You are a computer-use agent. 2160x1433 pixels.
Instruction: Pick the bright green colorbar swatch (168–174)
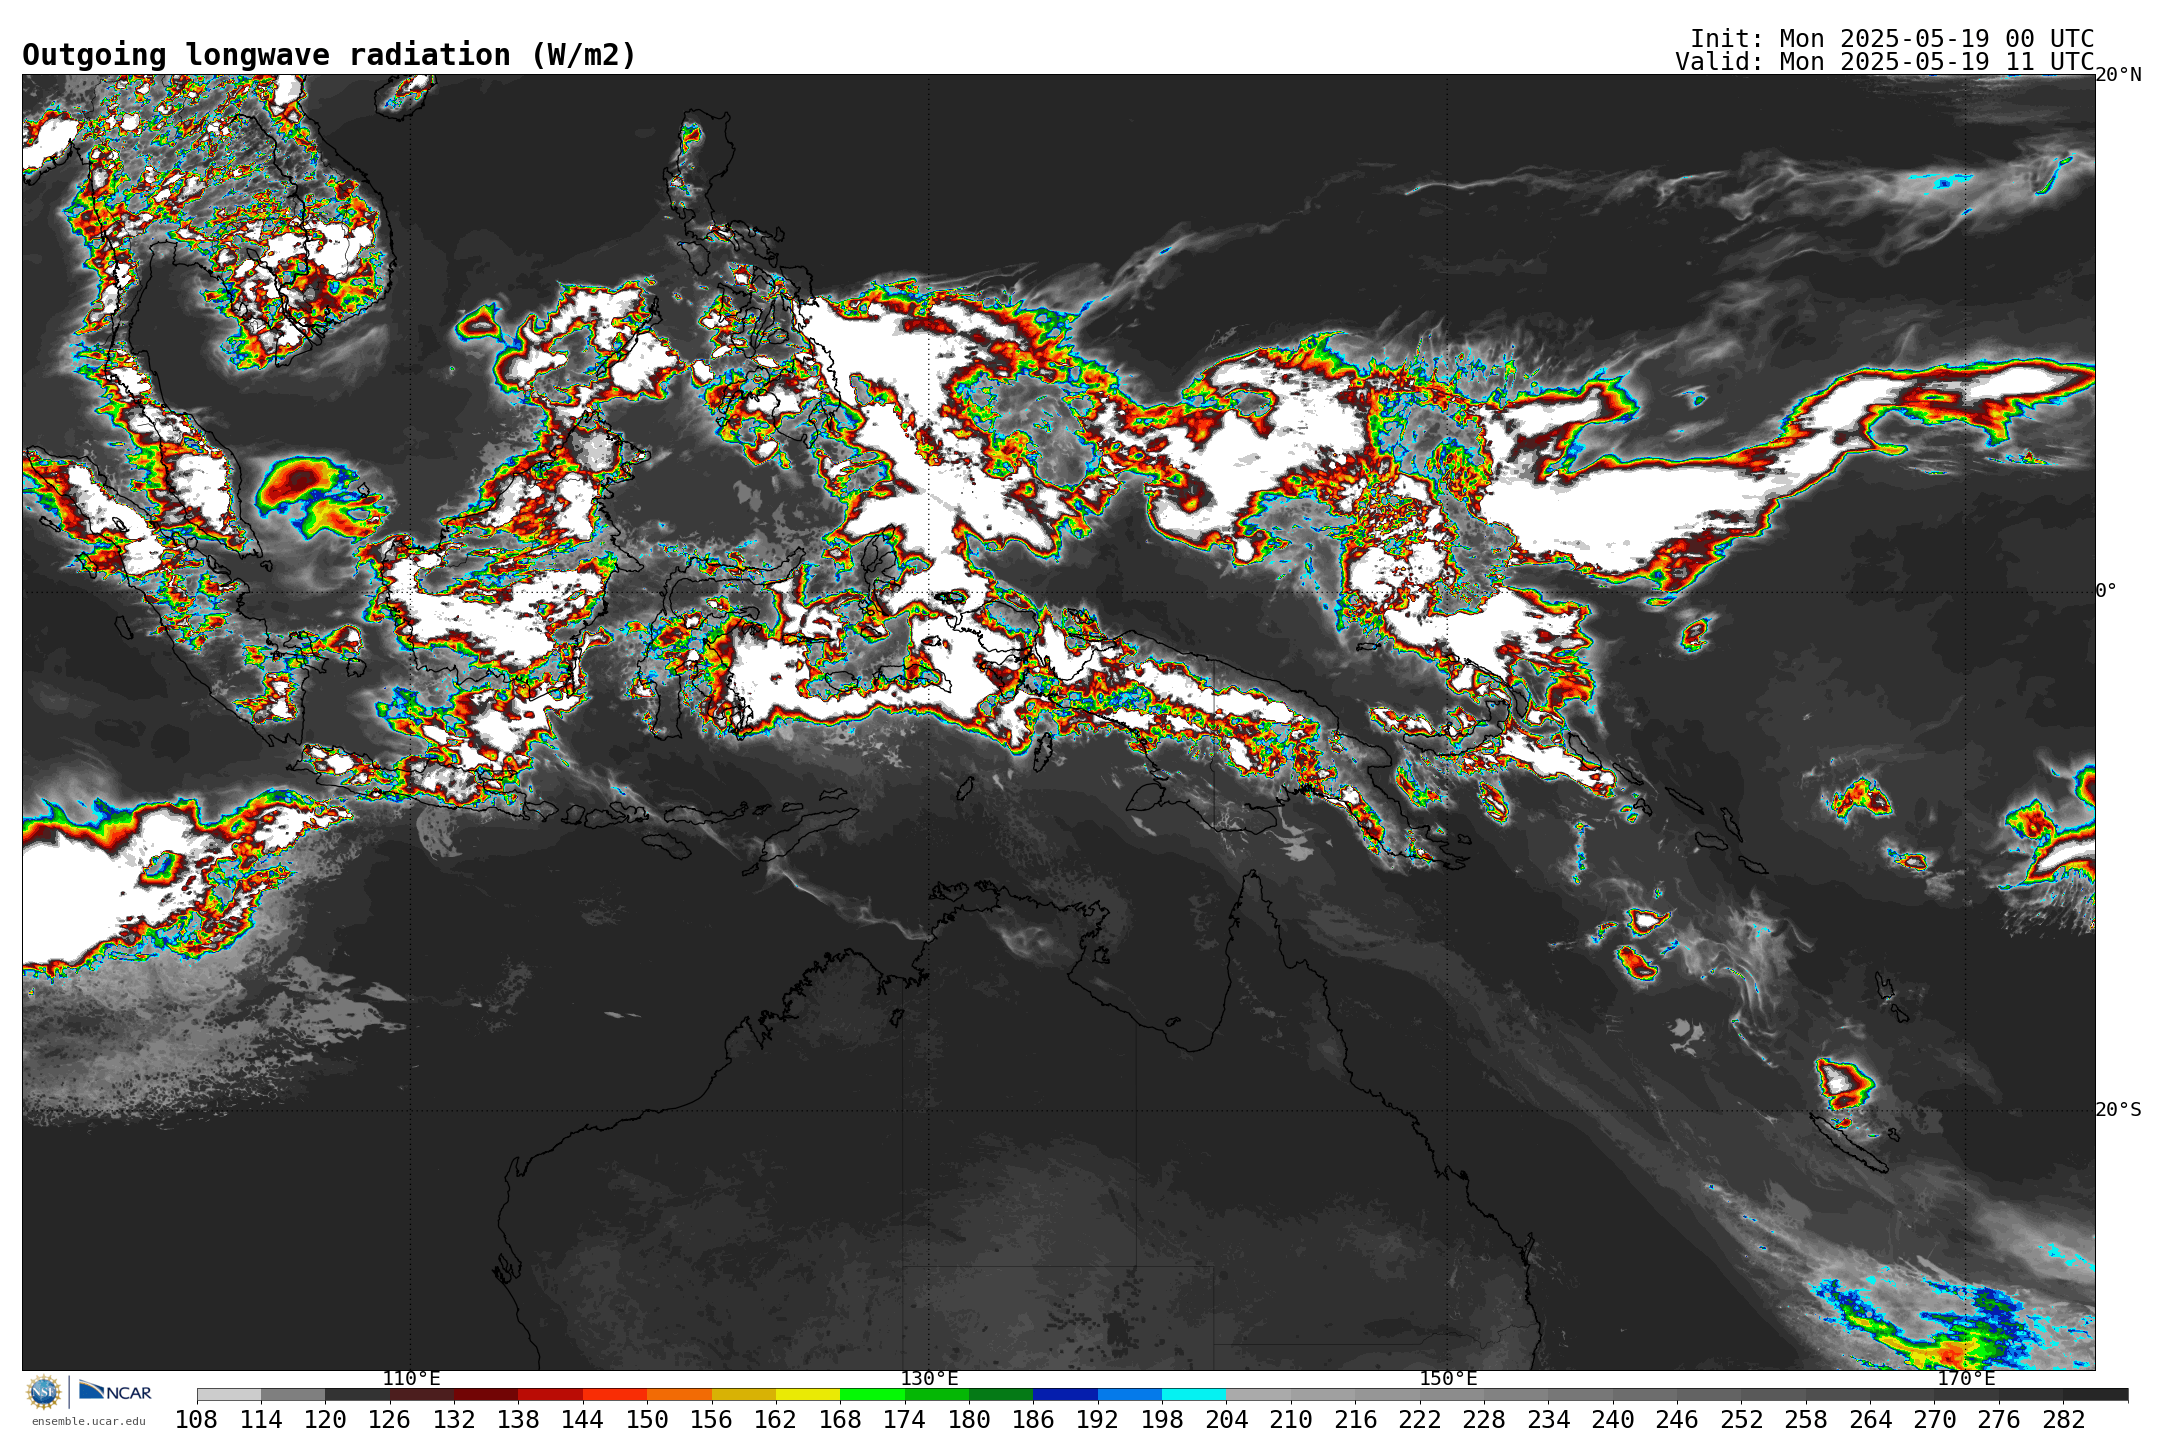click(x=872, y=1394)
